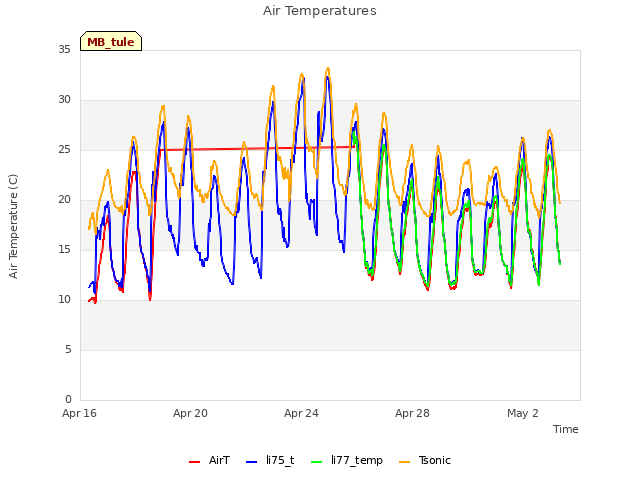Click the 15 y-axis label
The width and height of the screenshot is (640, 480).
(64, 249)
